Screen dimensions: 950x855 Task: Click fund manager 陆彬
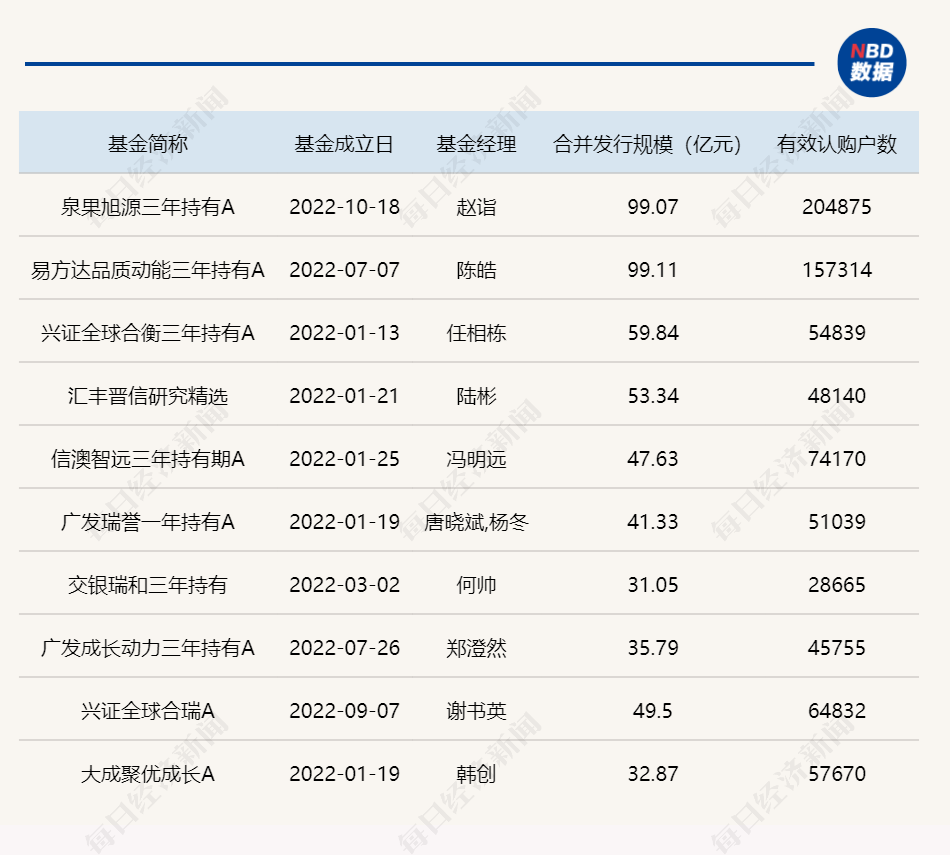click(476, 396)
